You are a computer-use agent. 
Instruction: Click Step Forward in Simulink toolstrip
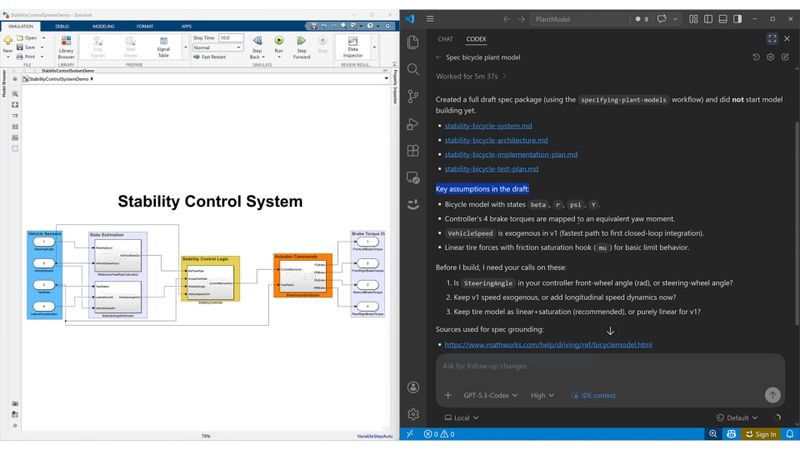(302, 47)
